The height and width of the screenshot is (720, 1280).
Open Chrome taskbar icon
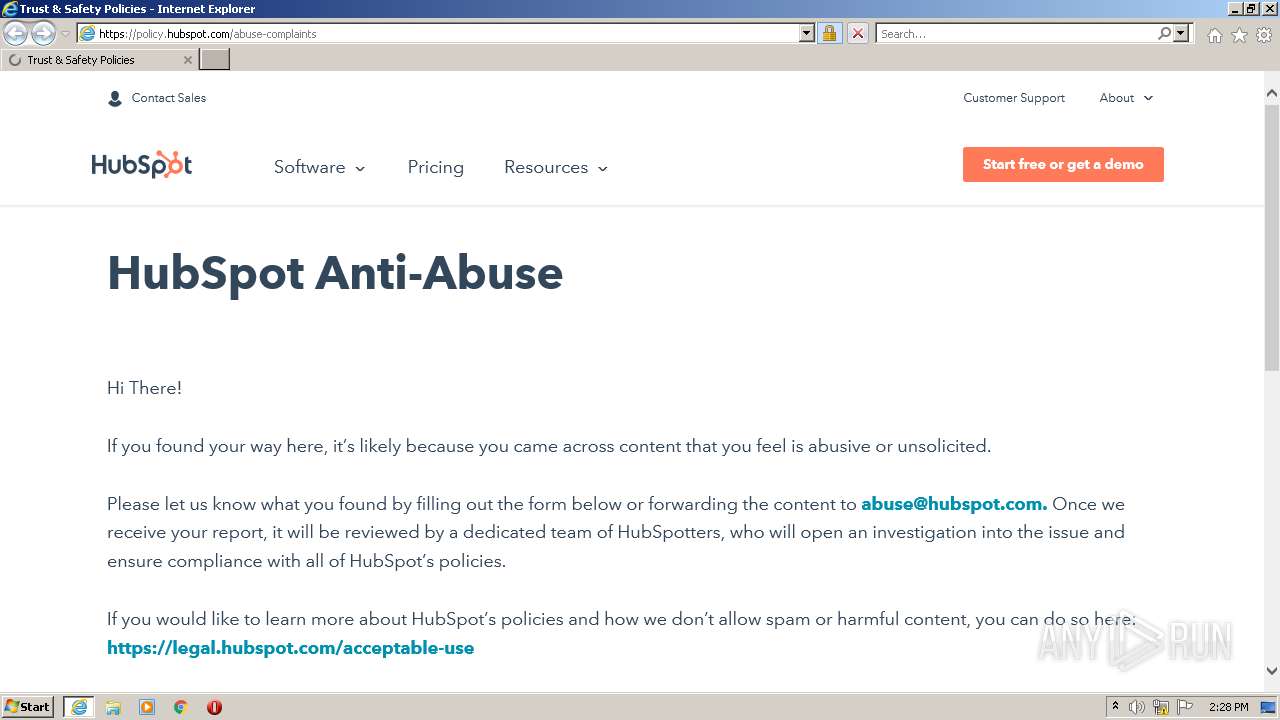coord(181,707)
